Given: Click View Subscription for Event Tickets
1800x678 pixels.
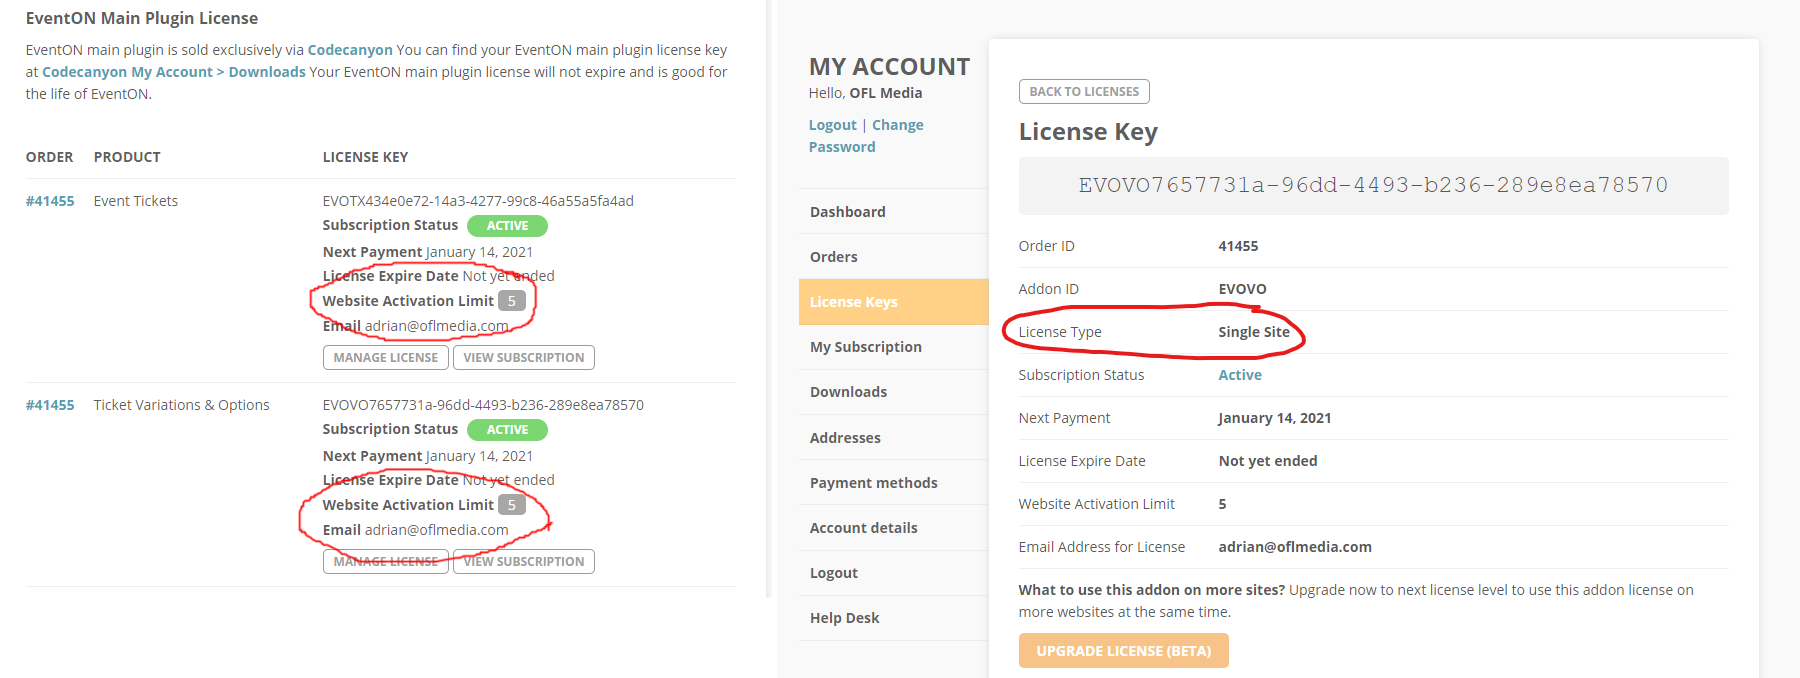Looking at the screenshot, I should 523,358.
